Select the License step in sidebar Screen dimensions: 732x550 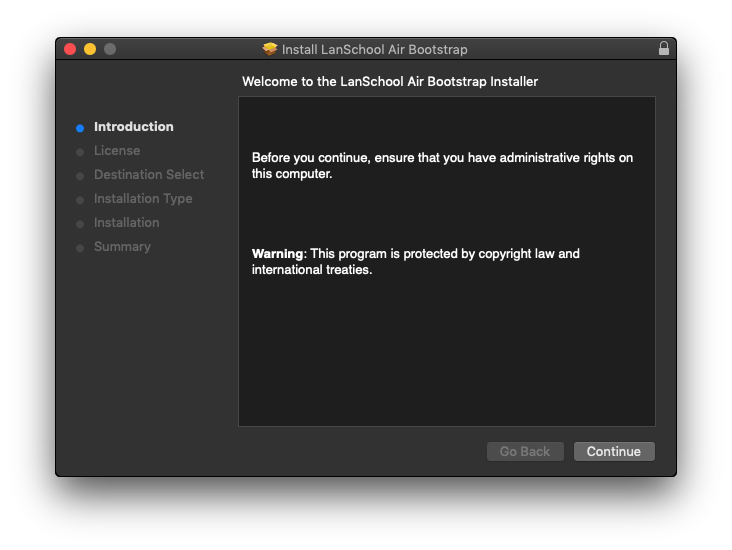click(117, 150)
